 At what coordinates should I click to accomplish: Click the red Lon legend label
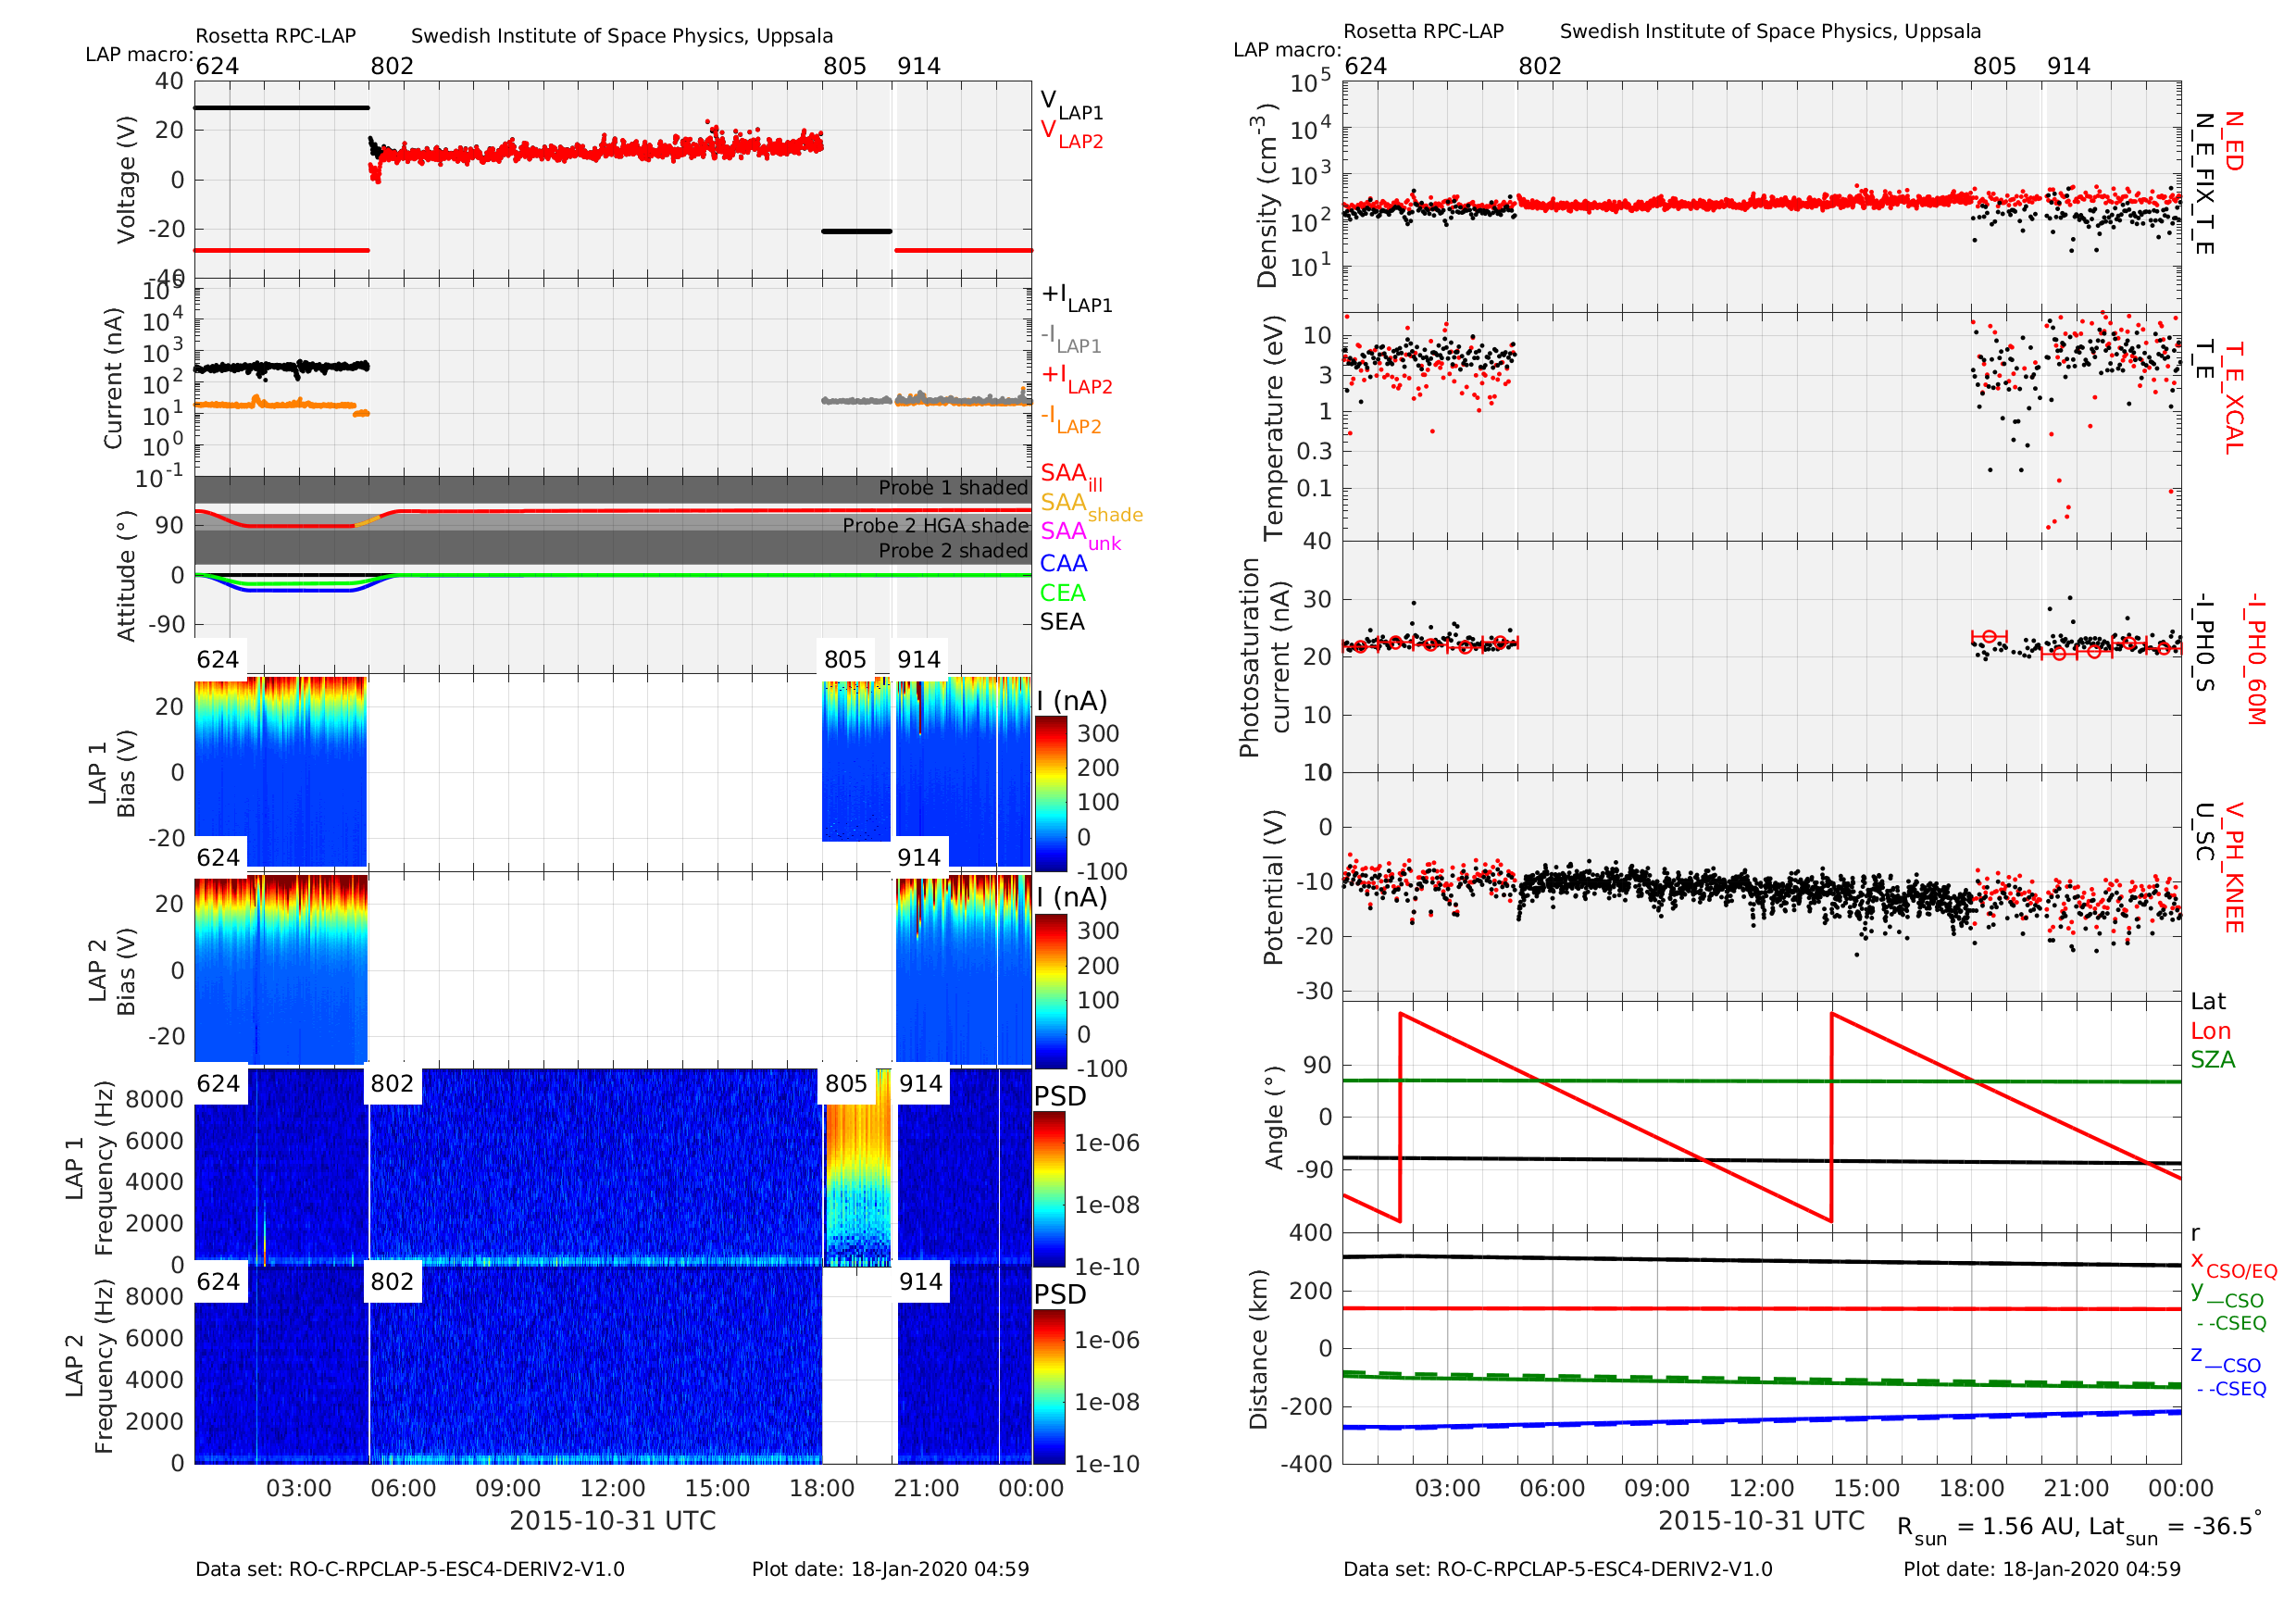click(x=2211, y=1032)
